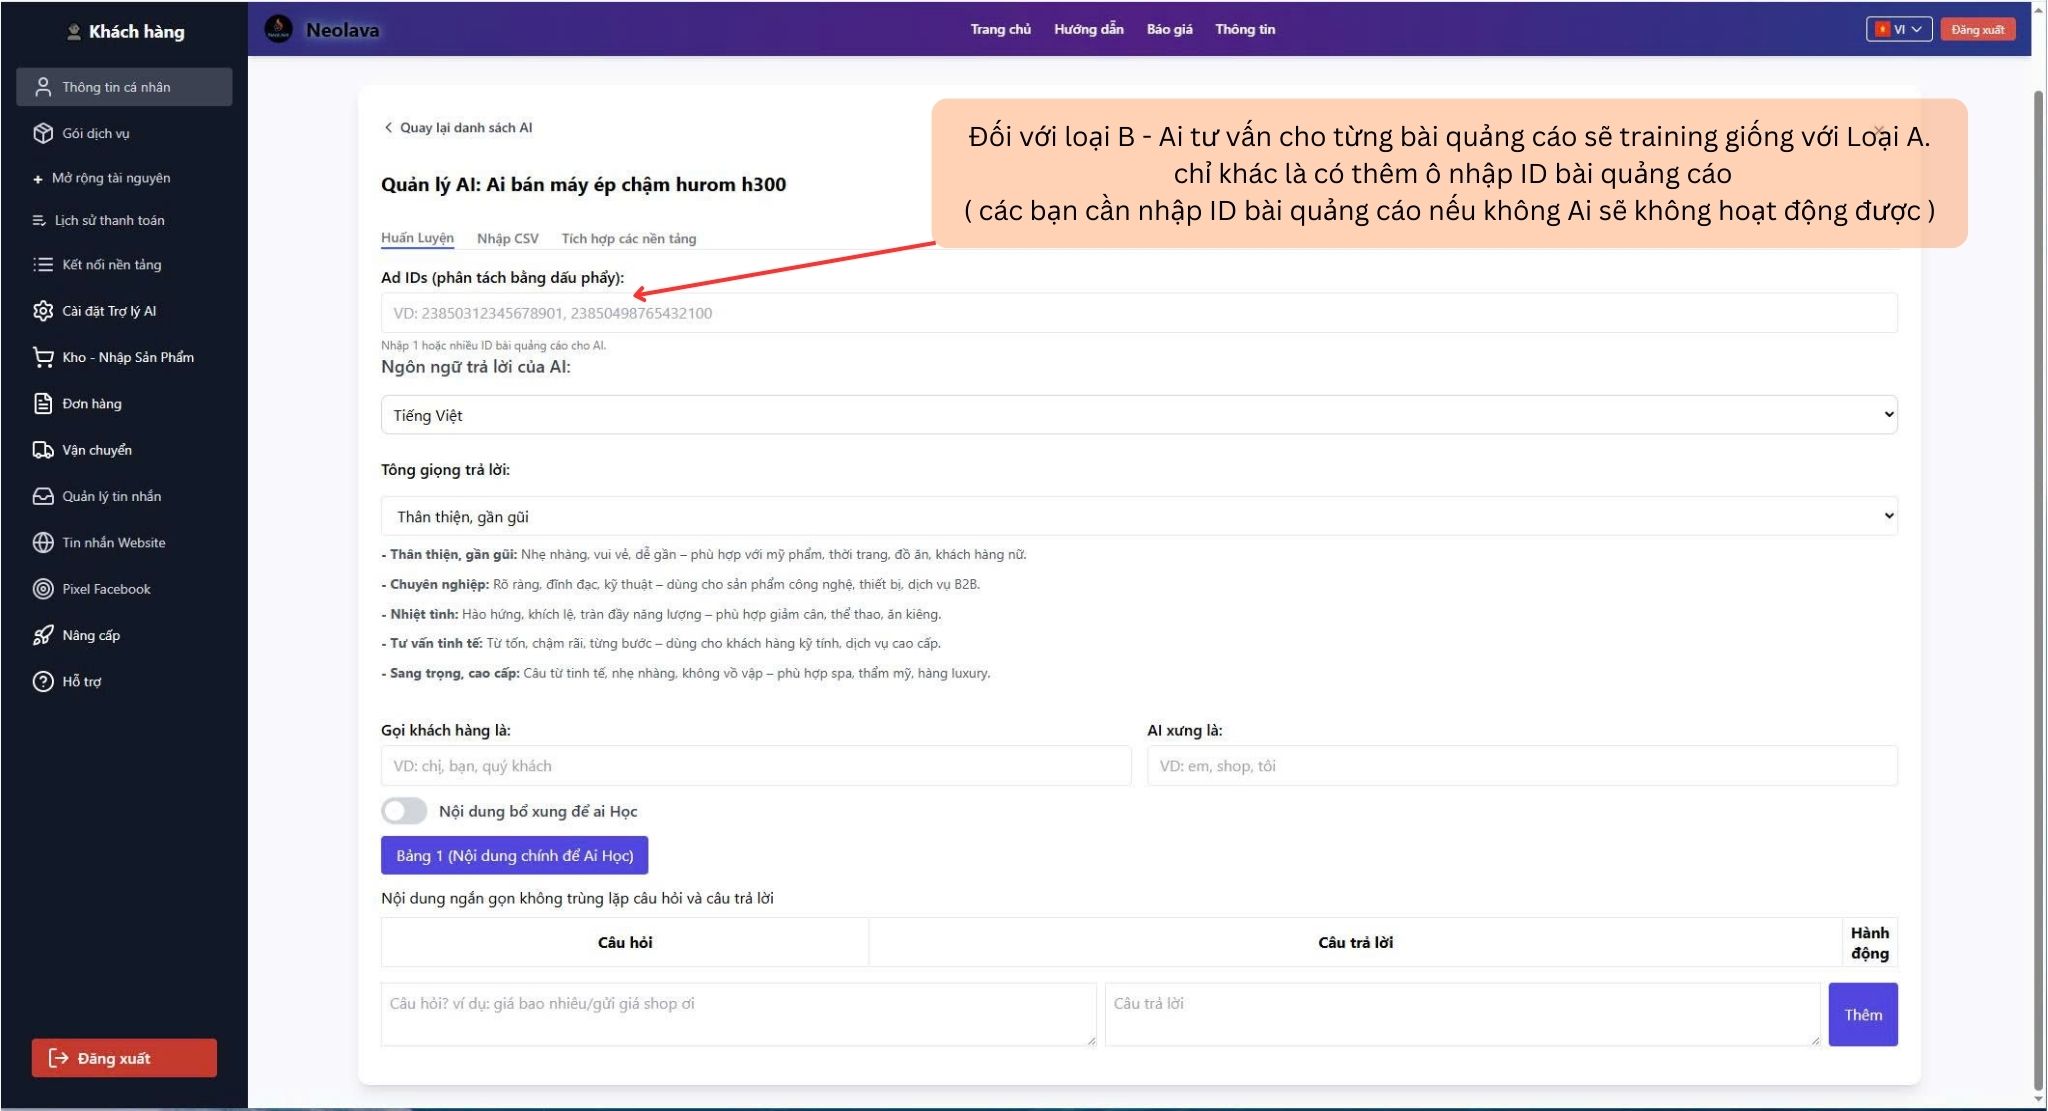Open Đơn hàng orders page
This screenshot has height=1111, width=2048.
91,403
